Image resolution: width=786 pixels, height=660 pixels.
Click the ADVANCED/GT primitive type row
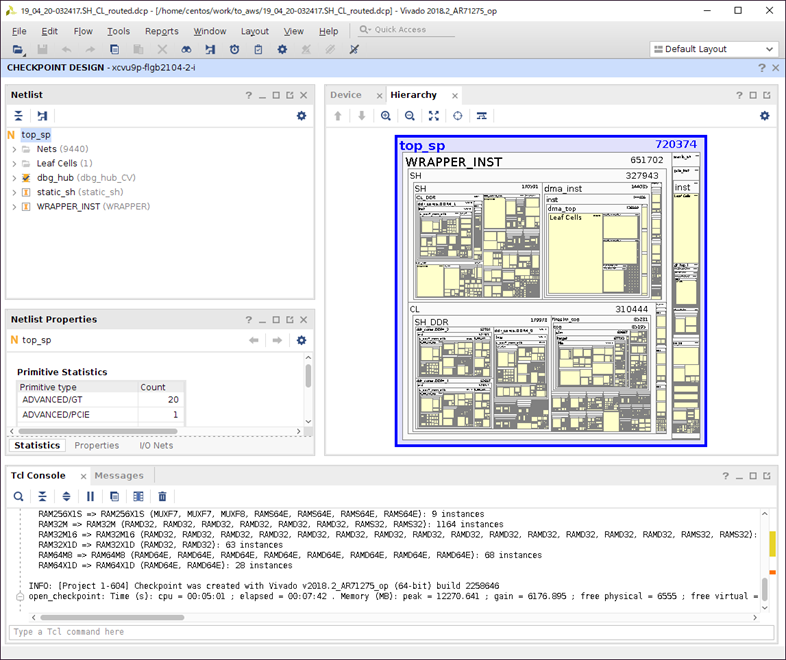(x=100, y=399)
